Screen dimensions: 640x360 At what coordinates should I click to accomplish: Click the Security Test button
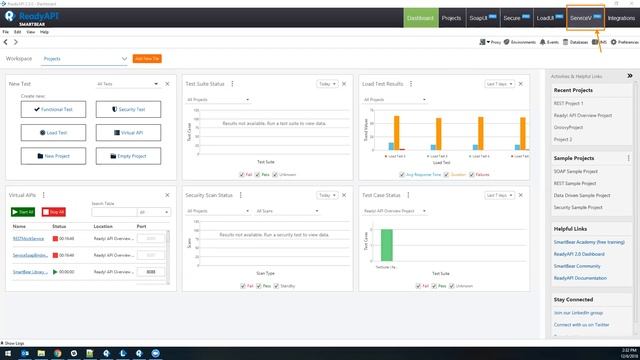coord(129,109)
